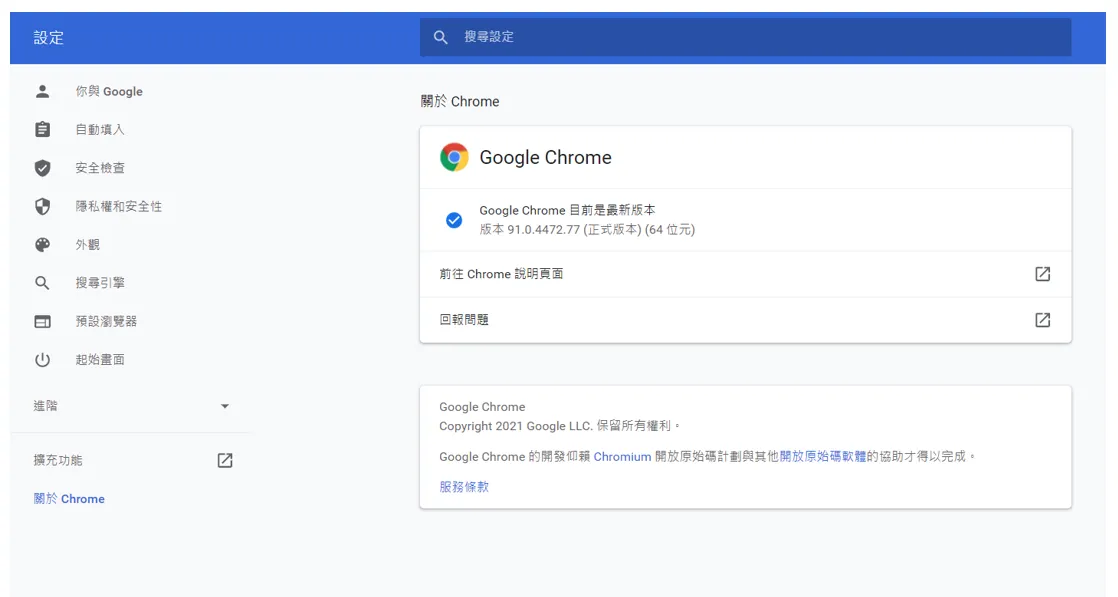Viewport: 1118px width, 597px height.
Task: Click the open-in-new icon for Chrome 說明頁面
Action: 1042,274
